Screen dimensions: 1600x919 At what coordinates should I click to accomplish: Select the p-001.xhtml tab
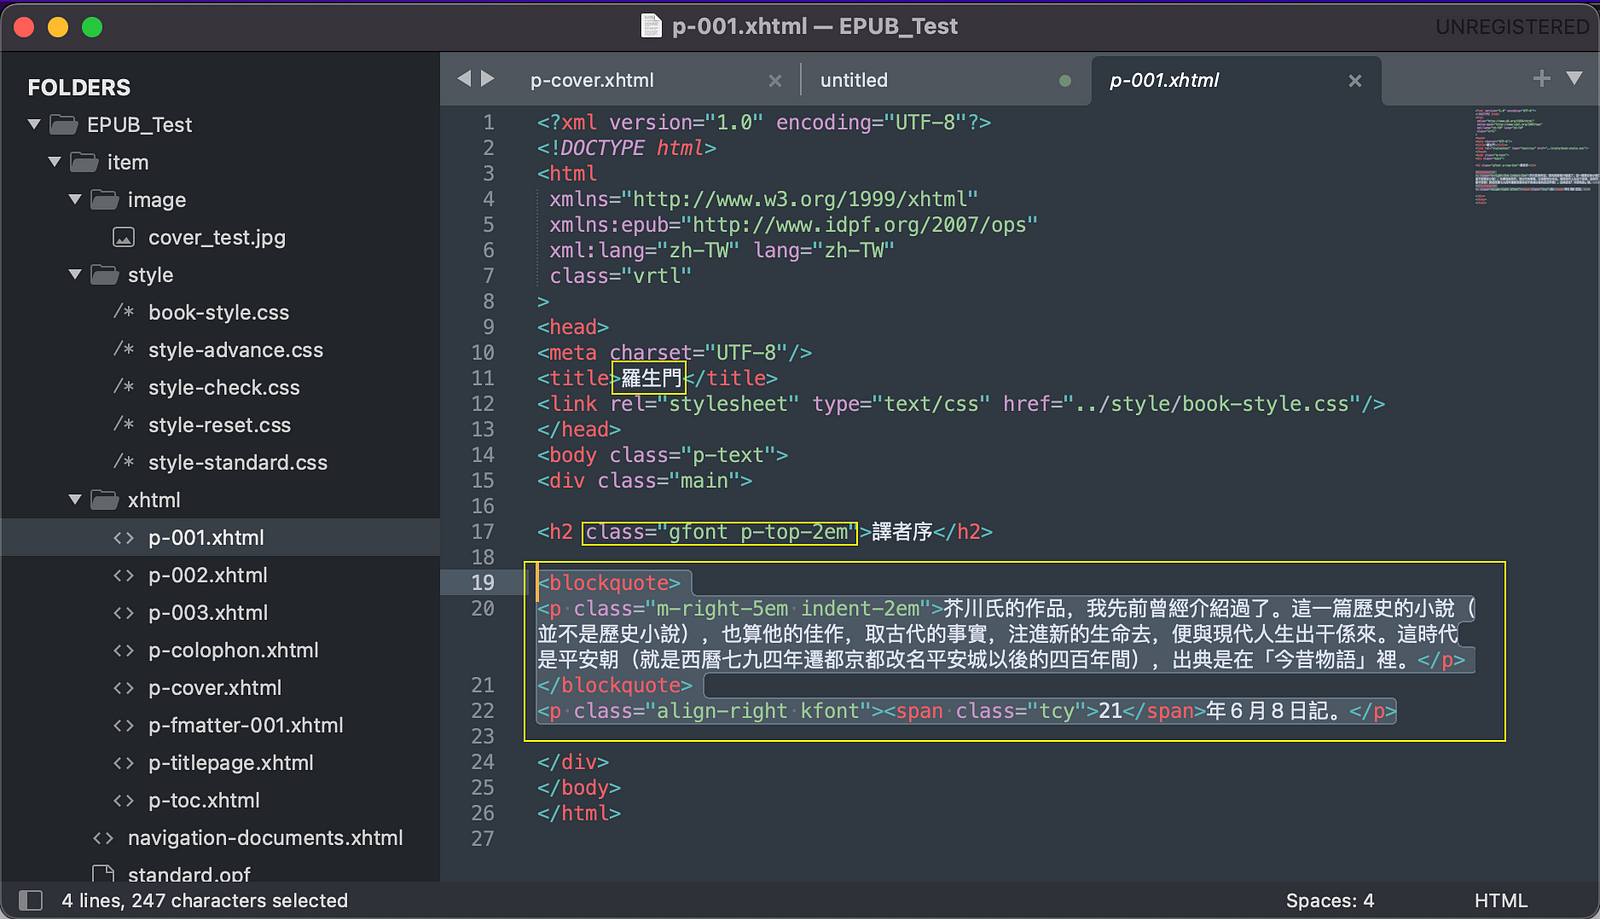click(x=1164, y=80)
